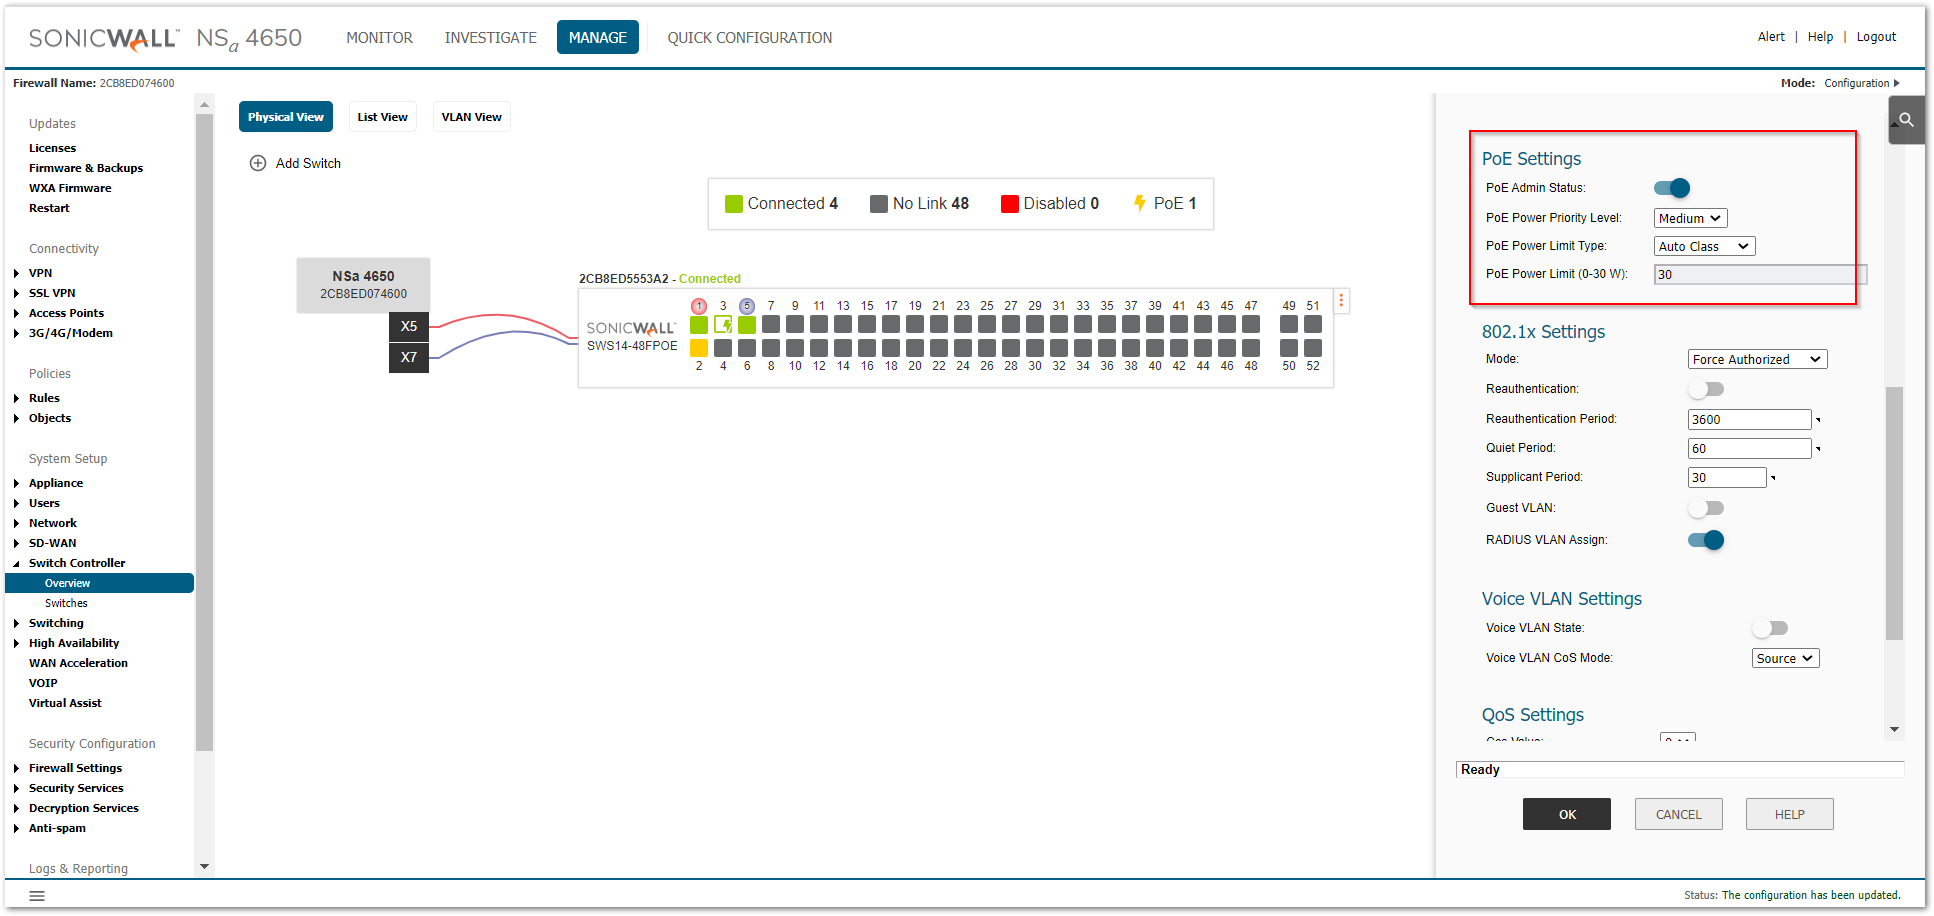Select switch port 24 icon
The image size is (1934, 916).
(x=963, y=348)
